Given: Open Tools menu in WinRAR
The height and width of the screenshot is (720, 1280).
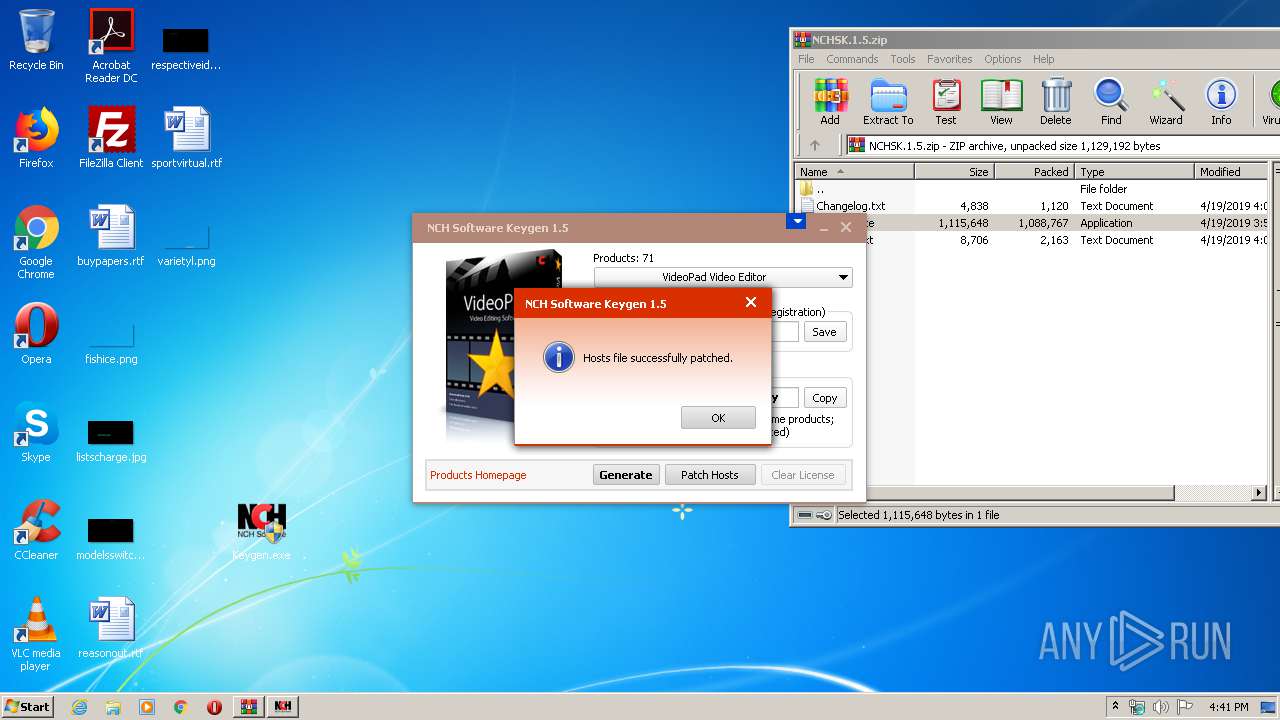Looking at the screenshot, I should click(903, 59).
